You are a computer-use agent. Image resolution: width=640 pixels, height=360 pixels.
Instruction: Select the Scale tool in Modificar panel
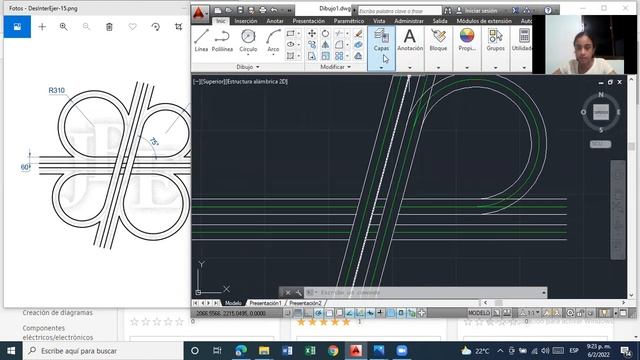tap(325, 56)
